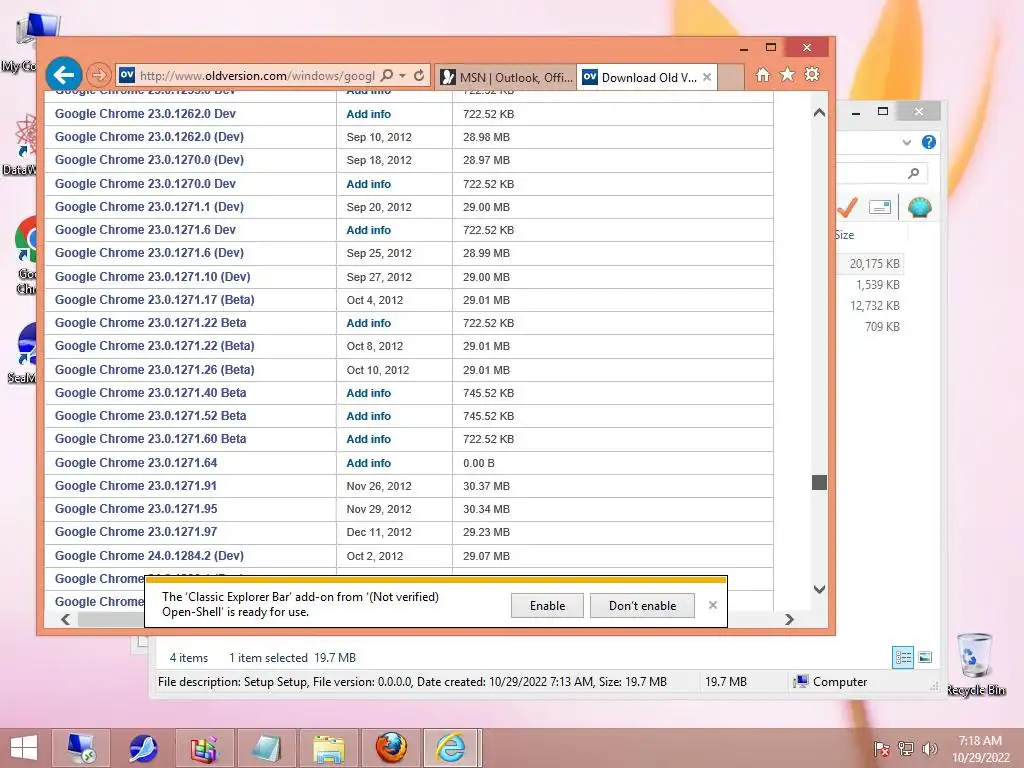This screenshot has height=768, width=1024.
Task: Click the Internet Explorer taskbar icon
Action: point(452,748)
